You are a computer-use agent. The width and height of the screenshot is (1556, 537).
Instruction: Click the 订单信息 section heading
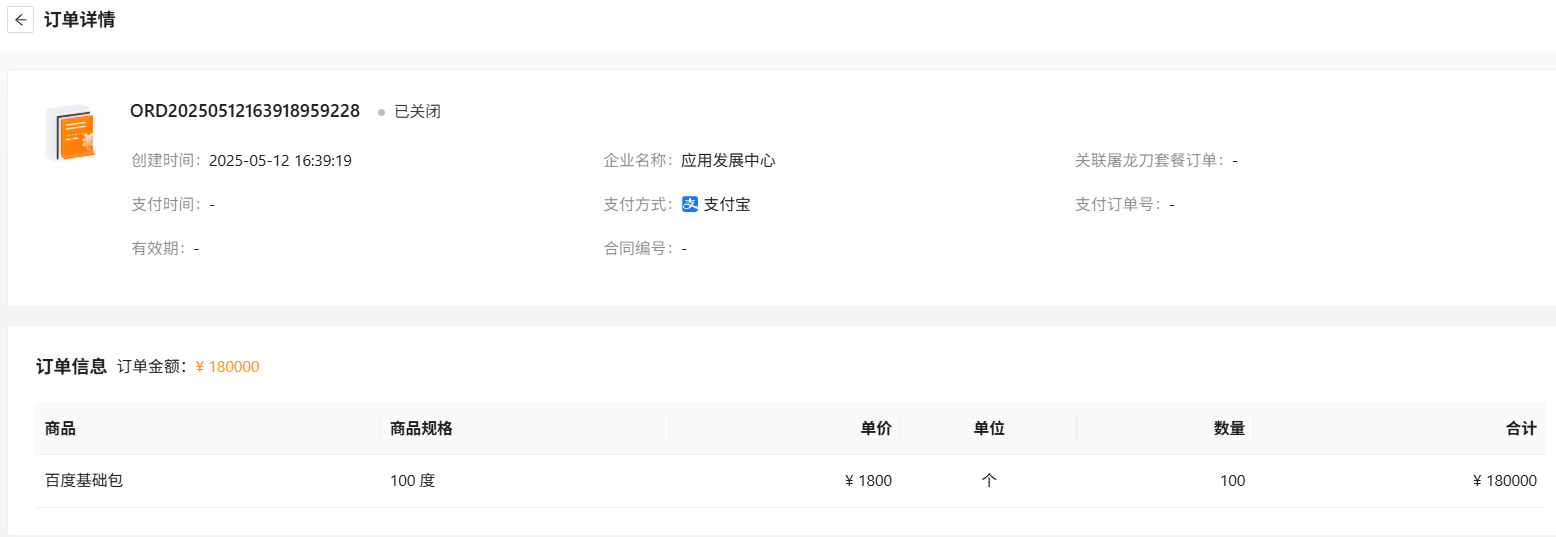[71, 366]
